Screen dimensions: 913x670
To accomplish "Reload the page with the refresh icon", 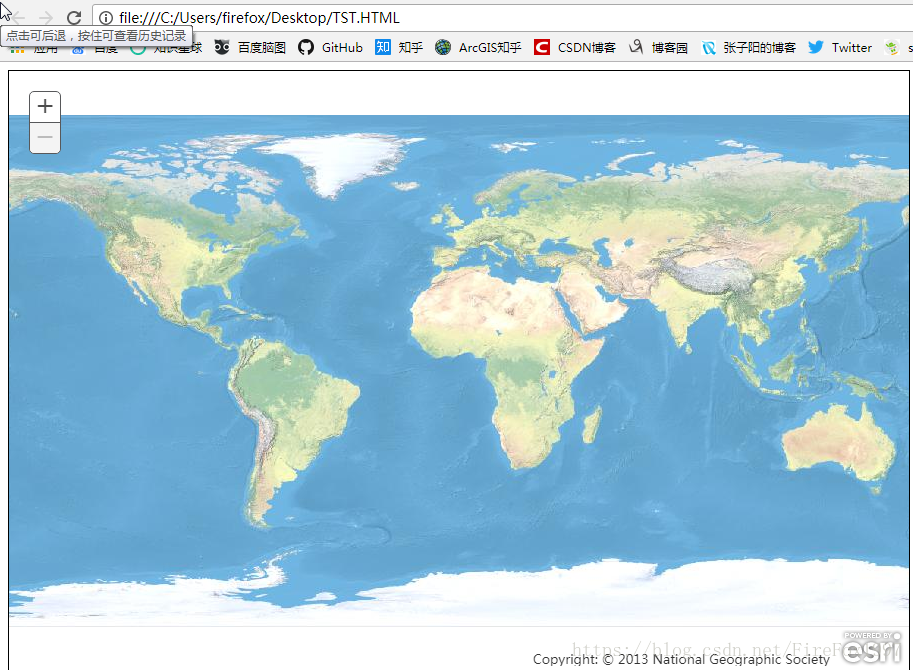I will pyautogui.click(x=74, y=17).
